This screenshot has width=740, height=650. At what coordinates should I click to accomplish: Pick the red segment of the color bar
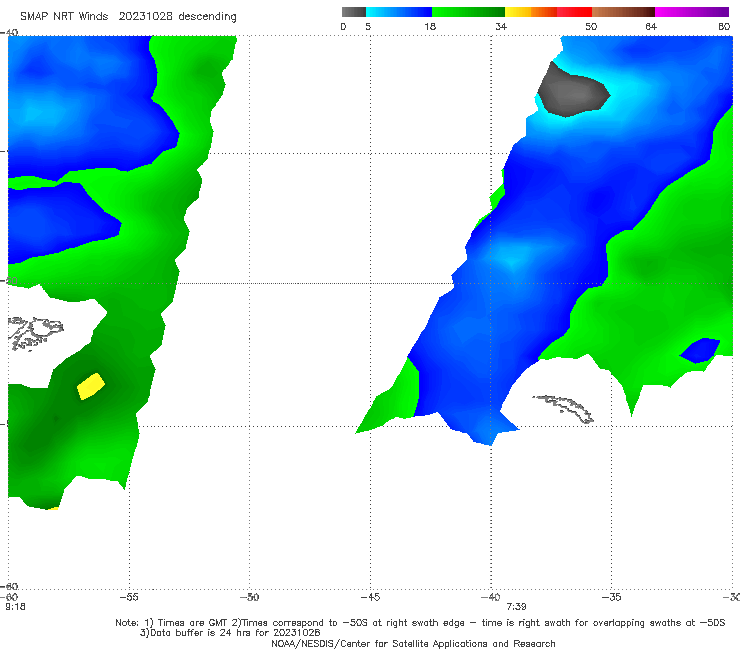(x=574, y=12)
